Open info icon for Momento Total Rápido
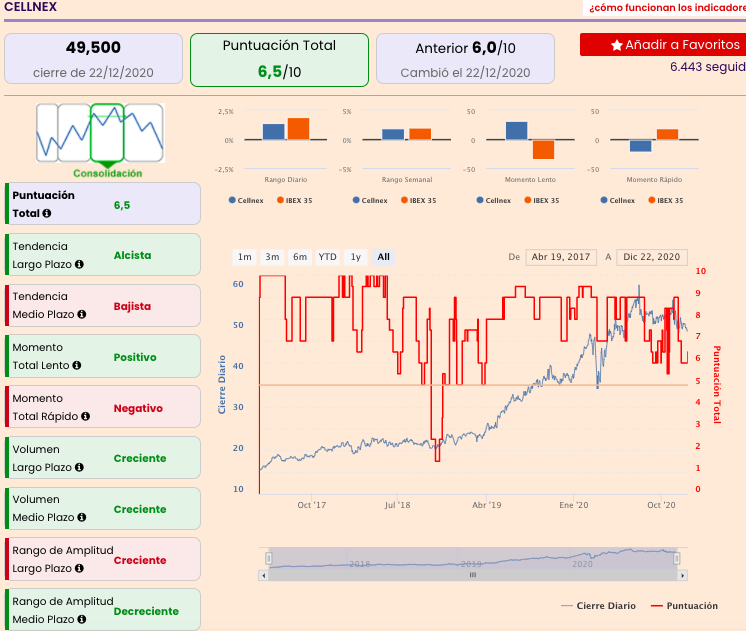The width and height of the screenshot is (746, 631). coord(85,416)
